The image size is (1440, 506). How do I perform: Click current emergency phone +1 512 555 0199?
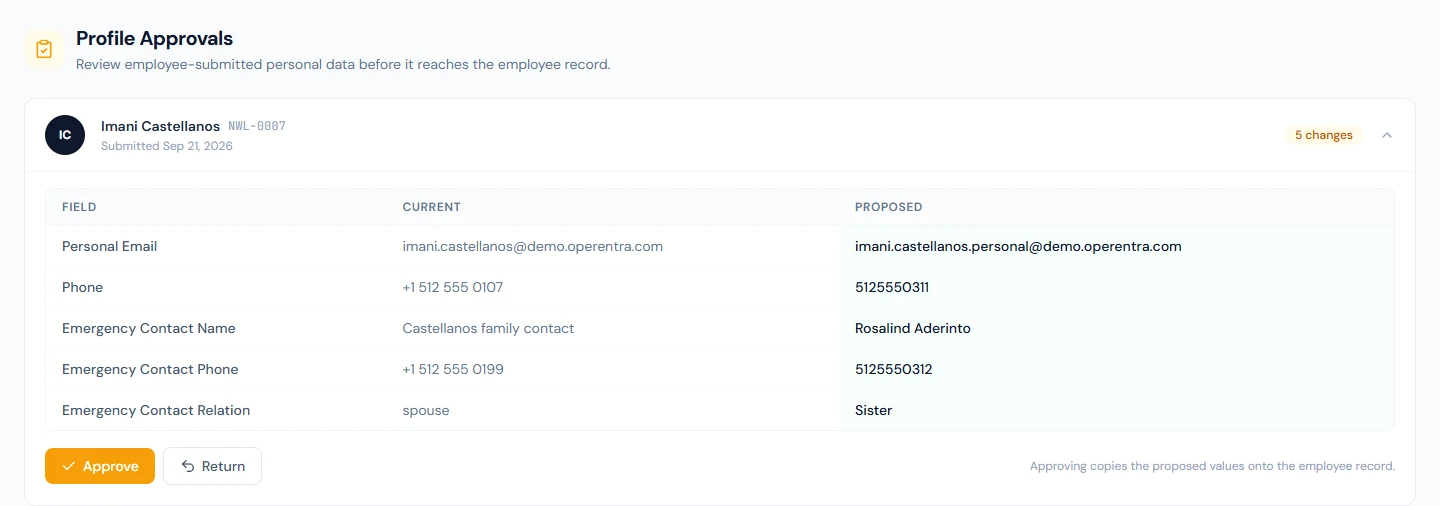pyautogui.click(x=453, y=369)
